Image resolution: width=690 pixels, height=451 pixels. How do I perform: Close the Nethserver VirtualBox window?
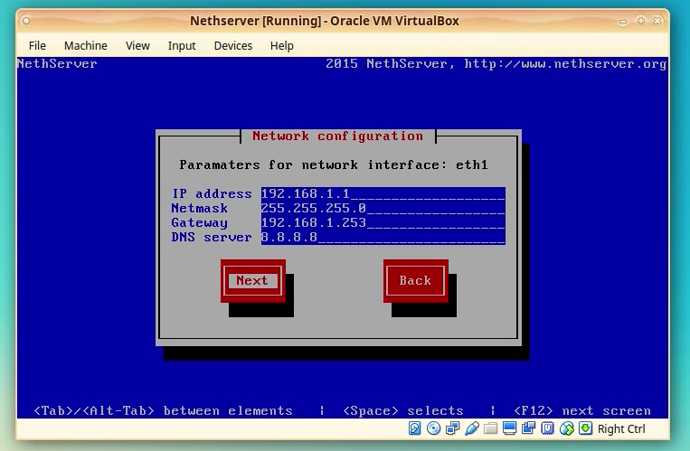pos(658,20)
